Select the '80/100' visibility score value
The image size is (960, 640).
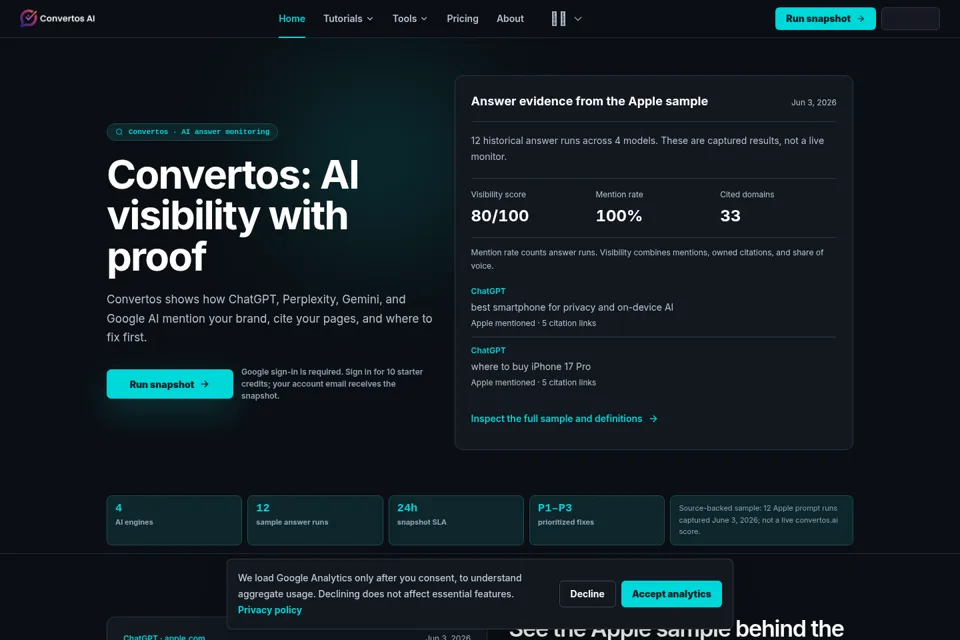point(500,216)
